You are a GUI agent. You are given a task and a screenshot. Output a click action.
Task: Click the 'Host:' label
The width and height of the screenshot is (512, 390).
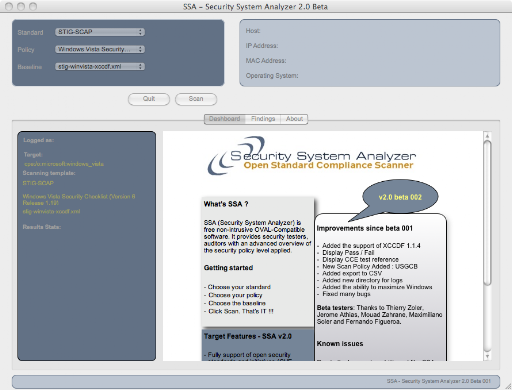tap(253, 31)
